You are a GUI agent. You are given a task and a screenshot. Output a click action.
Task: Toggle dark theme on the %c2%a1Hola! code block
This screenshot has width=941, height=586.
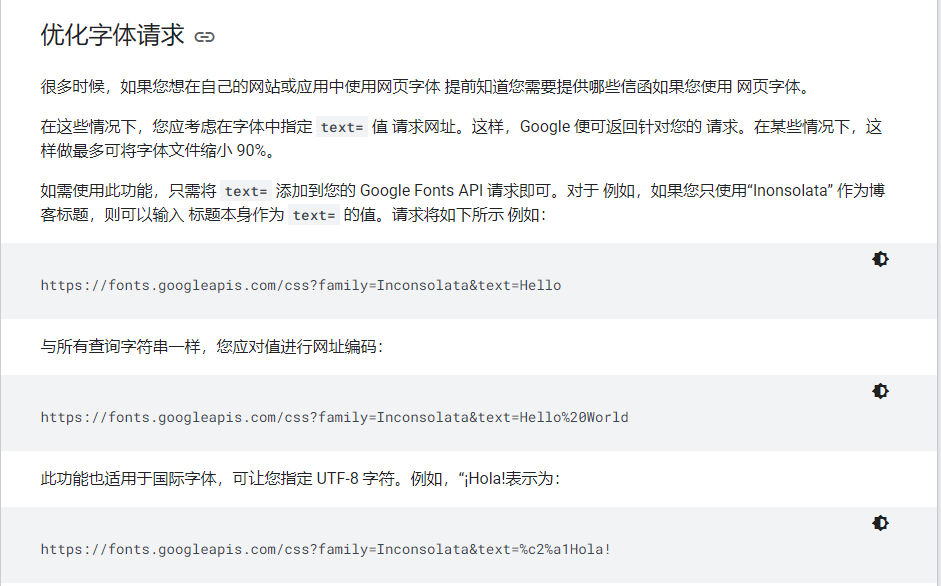click(x=880, y=523)
